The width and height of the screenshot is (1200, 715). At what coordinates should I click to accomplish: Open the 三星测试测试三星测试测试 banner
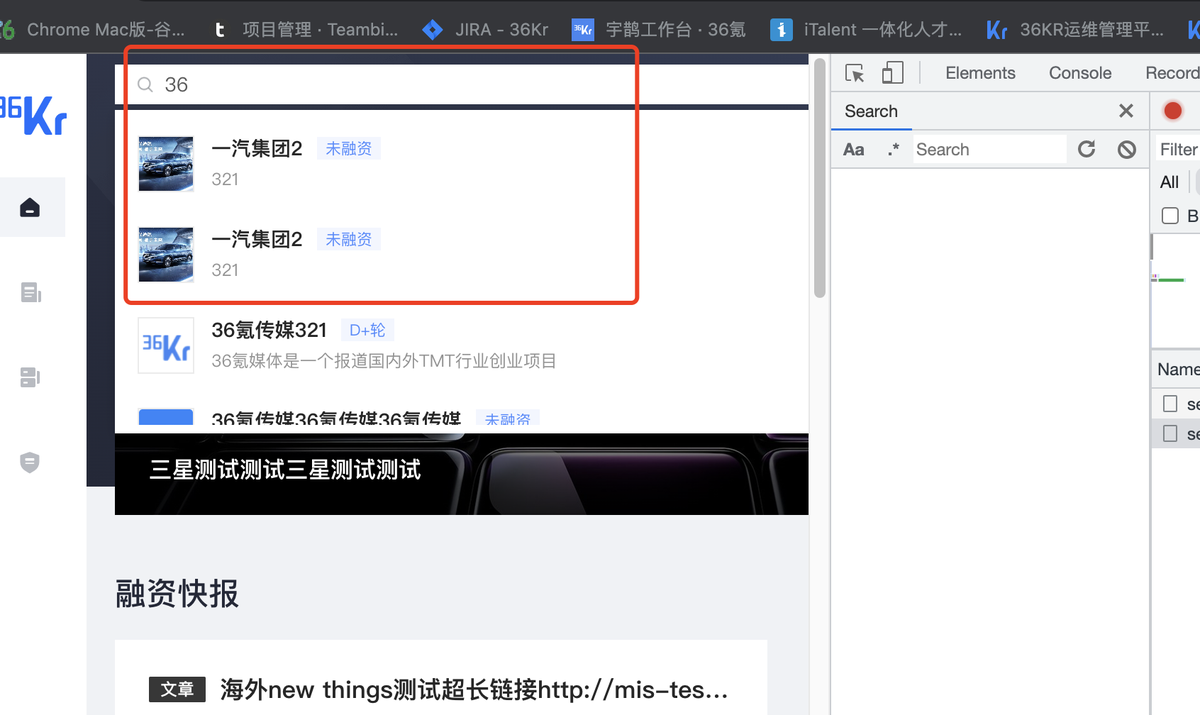[461, 474]
